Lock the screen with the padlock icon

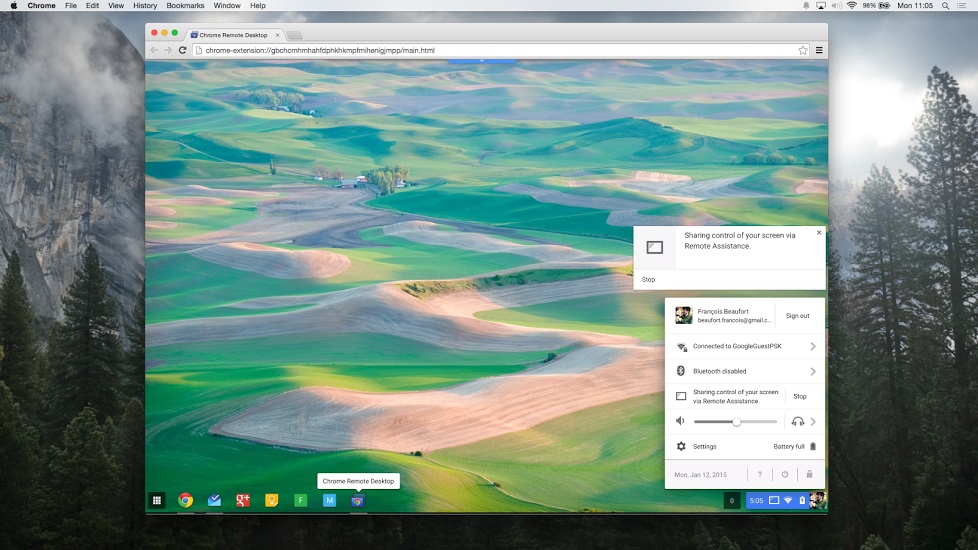810,474
